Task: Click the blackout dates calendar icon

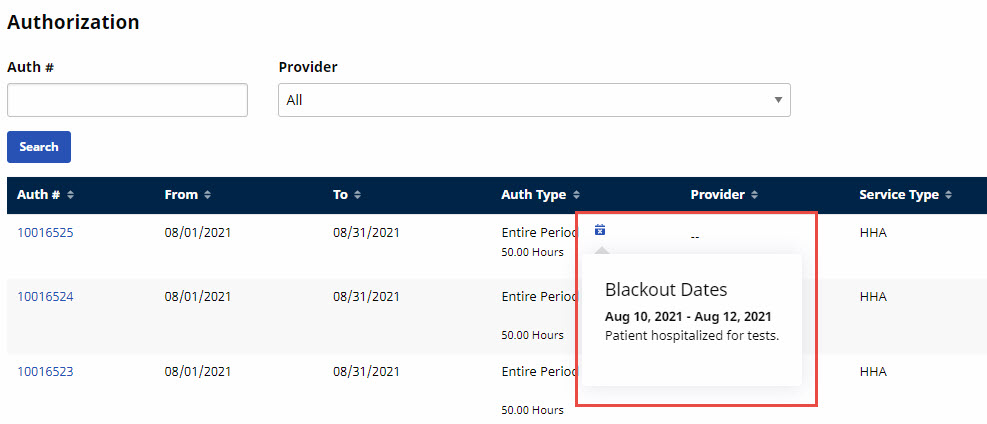Action: pyautogui.click(x=600, y=230)
